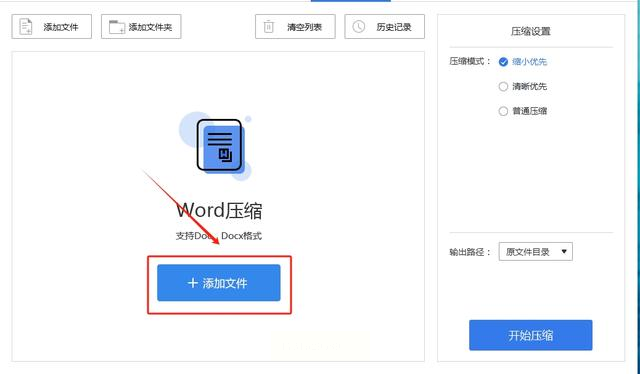Click the Word document illustration in center
The height and width of the screenshot is (374, 640).
216,146
